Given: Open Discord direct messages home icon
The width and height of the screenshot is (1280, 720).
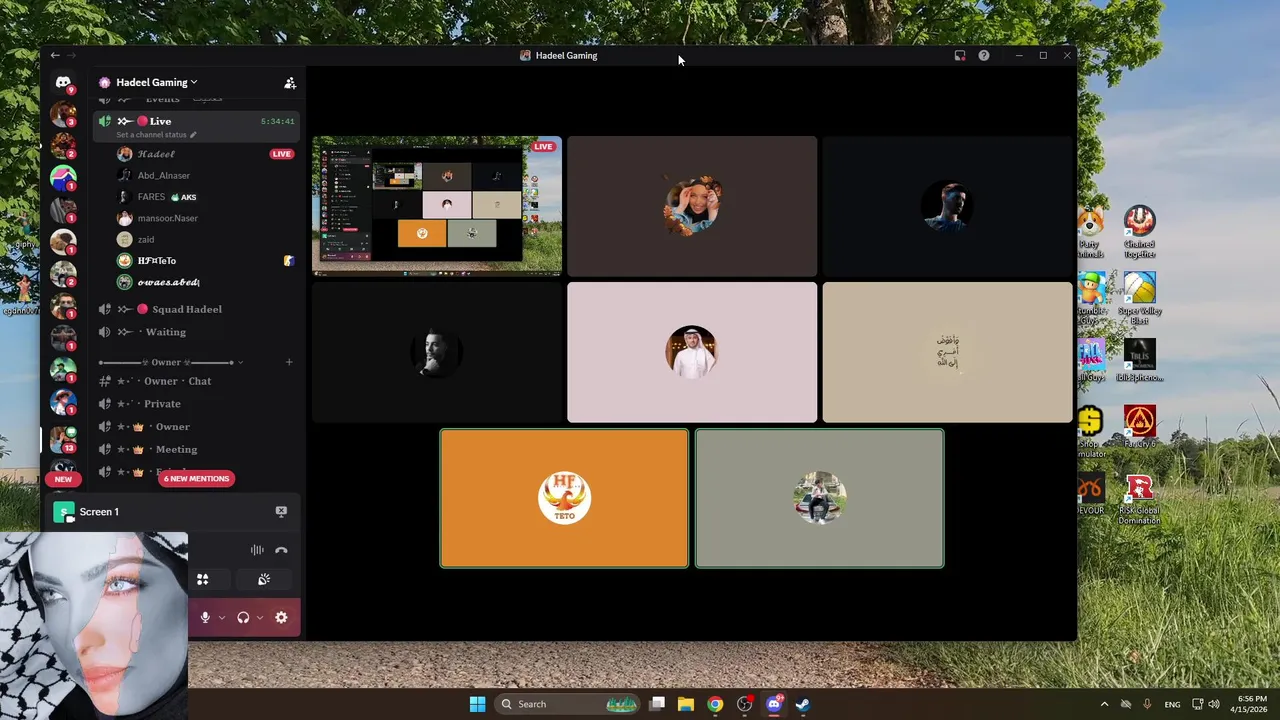Looking at the screenshot, I should pos(63,83).
